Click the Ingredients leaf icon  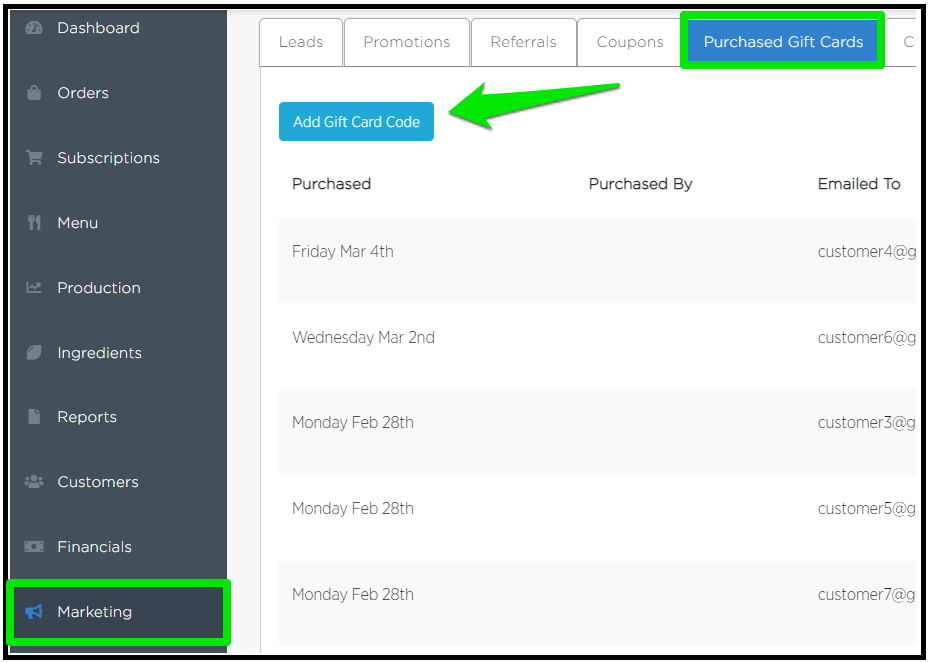pos(34,353)
